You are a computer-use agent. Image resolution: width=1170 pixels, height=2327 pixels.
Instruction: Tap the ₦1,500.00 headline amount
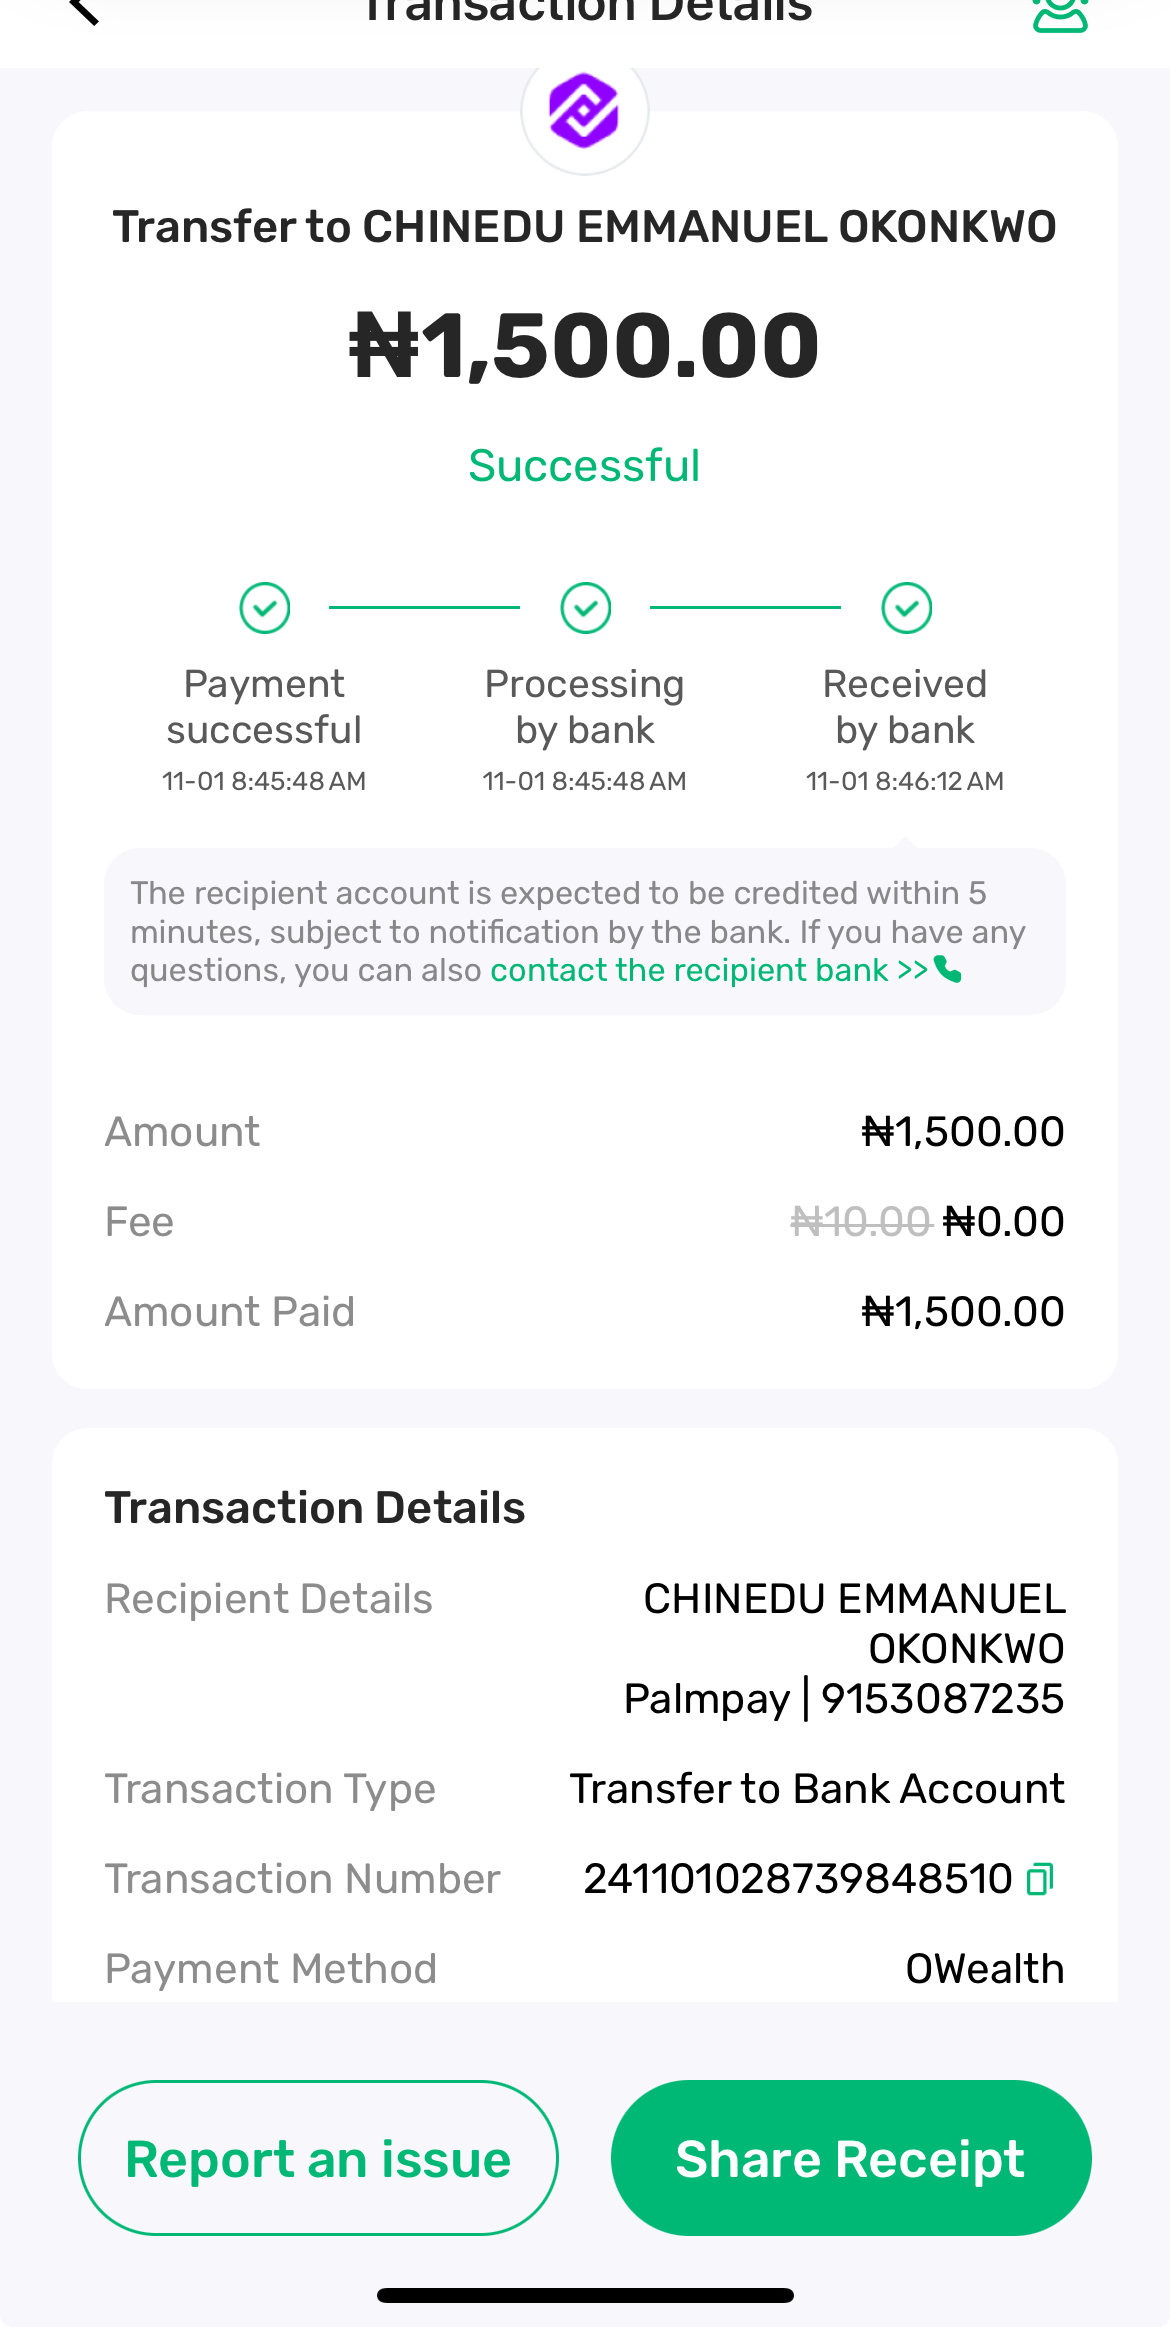click(585, 346)
